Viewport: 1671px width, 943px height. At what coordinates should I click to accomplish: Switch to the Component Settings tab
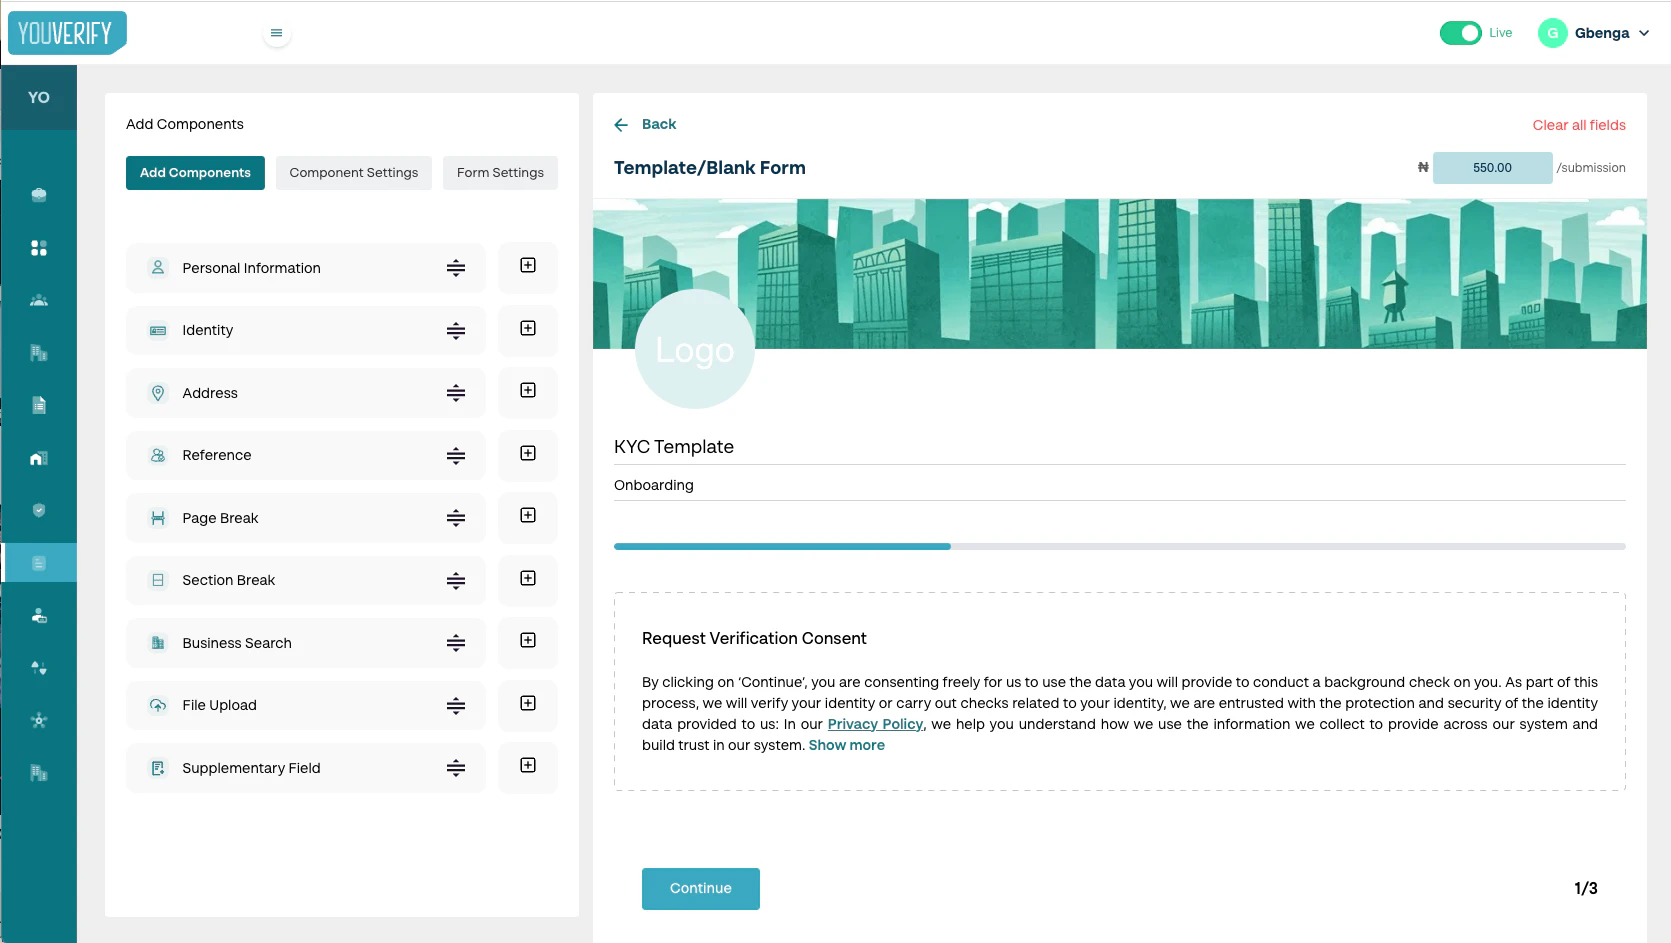[353, 172]
